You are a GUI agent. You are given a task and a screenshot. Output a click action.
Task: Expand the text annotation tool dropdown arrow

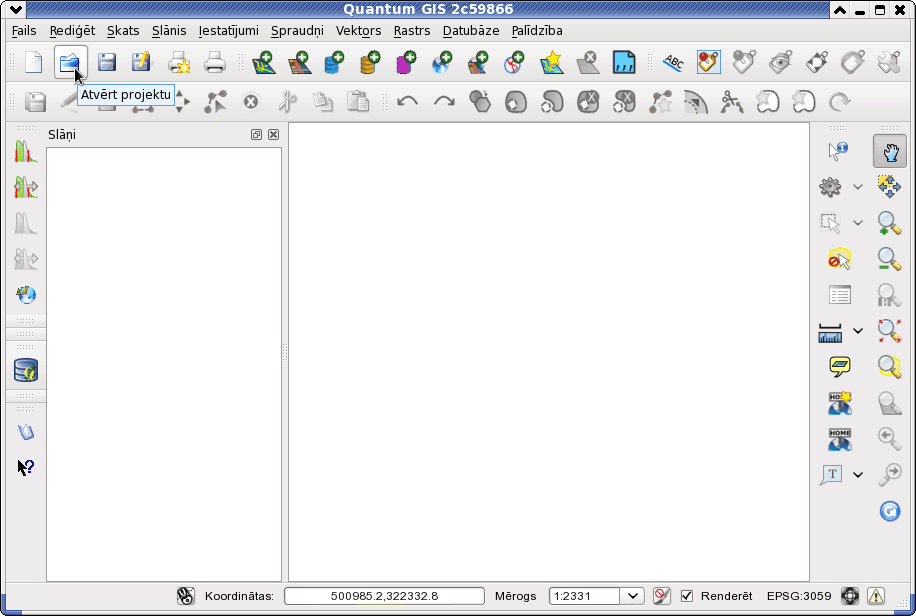tap(858, 475)
